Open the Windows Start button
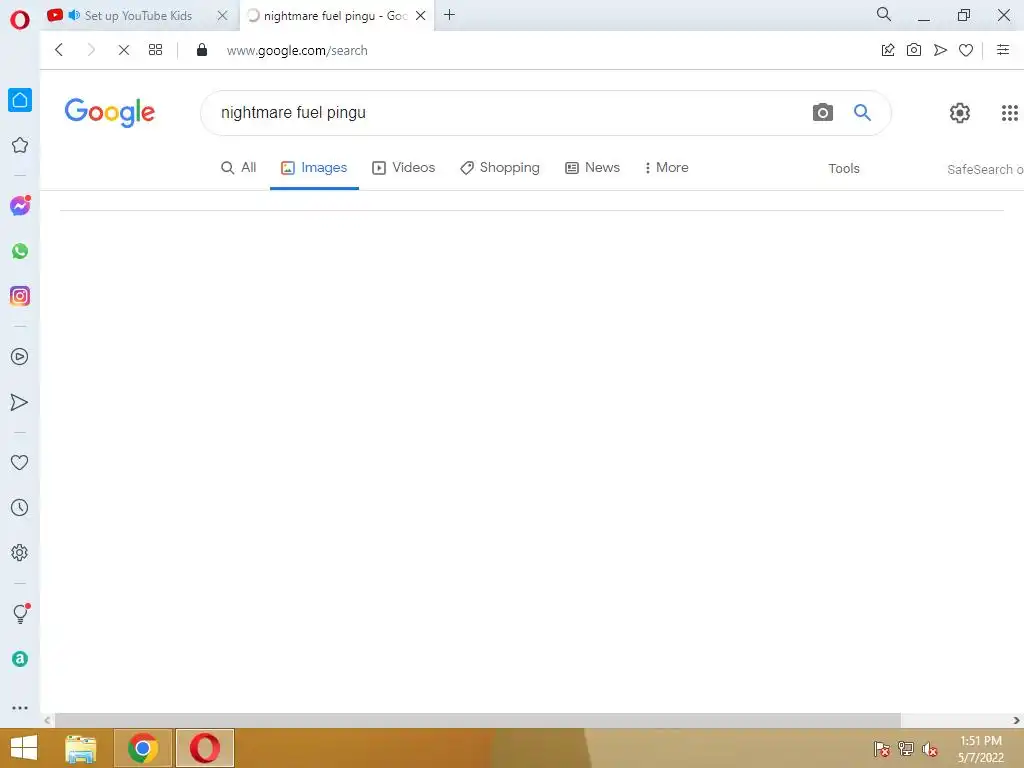Screen dimensions: 1024x768 pos(24,748)
